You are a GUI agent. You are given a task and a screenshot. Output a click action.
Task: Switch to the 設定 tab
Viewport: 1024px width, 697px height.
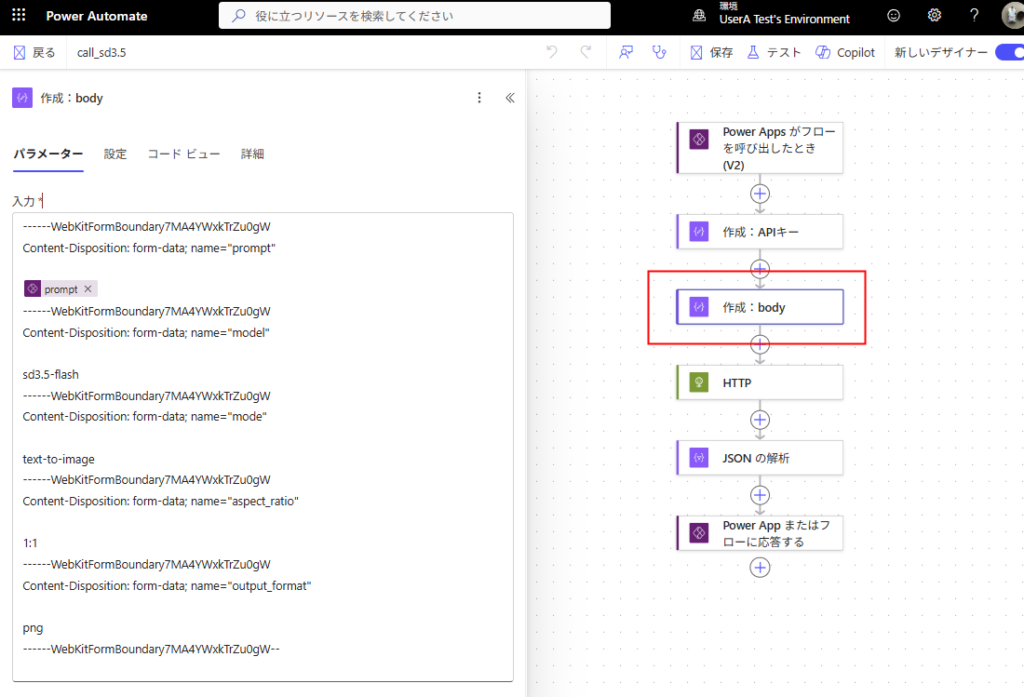pos(115,154)
